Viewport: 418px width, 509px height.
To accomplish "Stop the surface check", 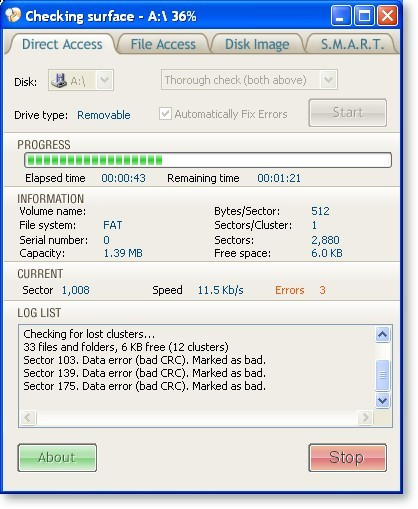I will tap(348, 457).
